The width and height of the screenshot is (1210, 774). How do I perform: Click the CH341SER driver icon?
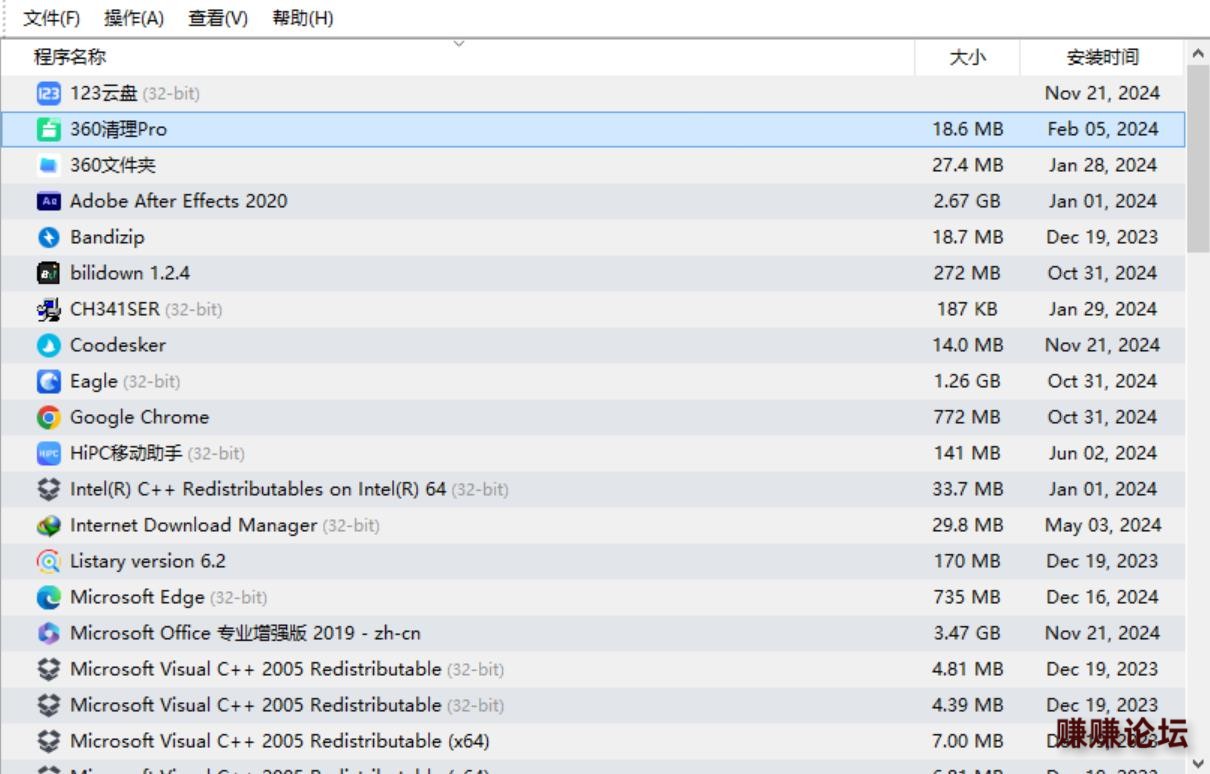point(48,309)
